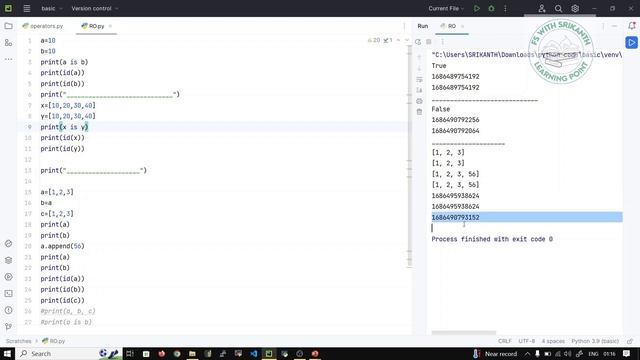Open the Structure tool window icon
This screenshot has height=360, width=640.
8,42
